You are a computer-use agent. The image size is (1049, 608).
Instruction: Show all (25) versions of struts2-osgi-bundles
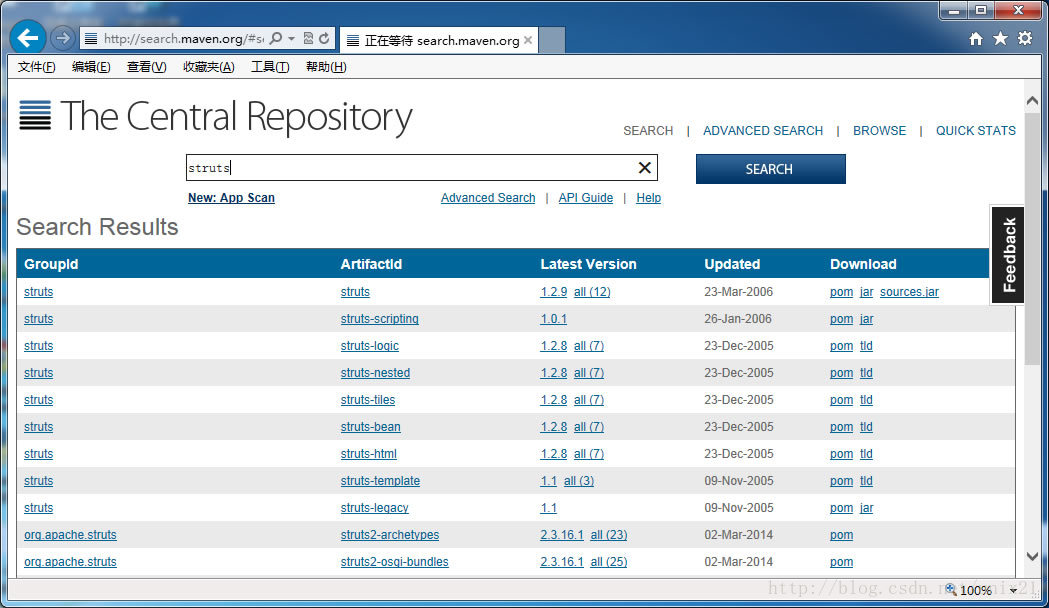click(x=609, y=562)
